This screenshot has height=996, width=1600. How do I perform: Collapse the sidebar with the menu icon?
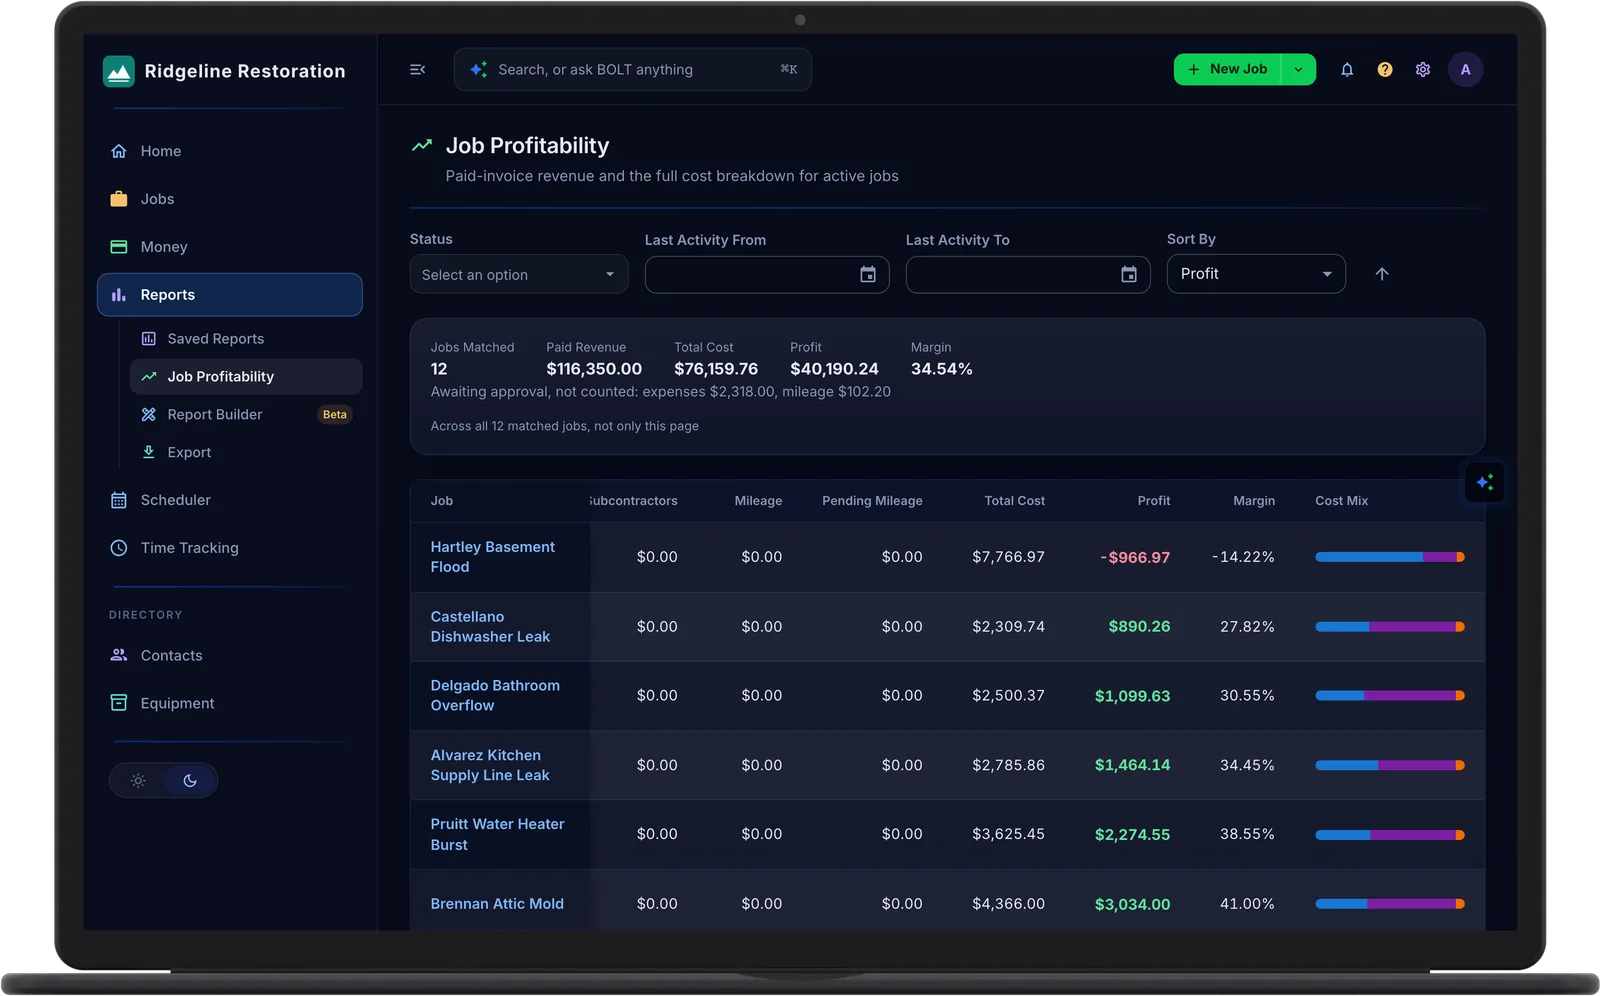click(x=418, y=70)
